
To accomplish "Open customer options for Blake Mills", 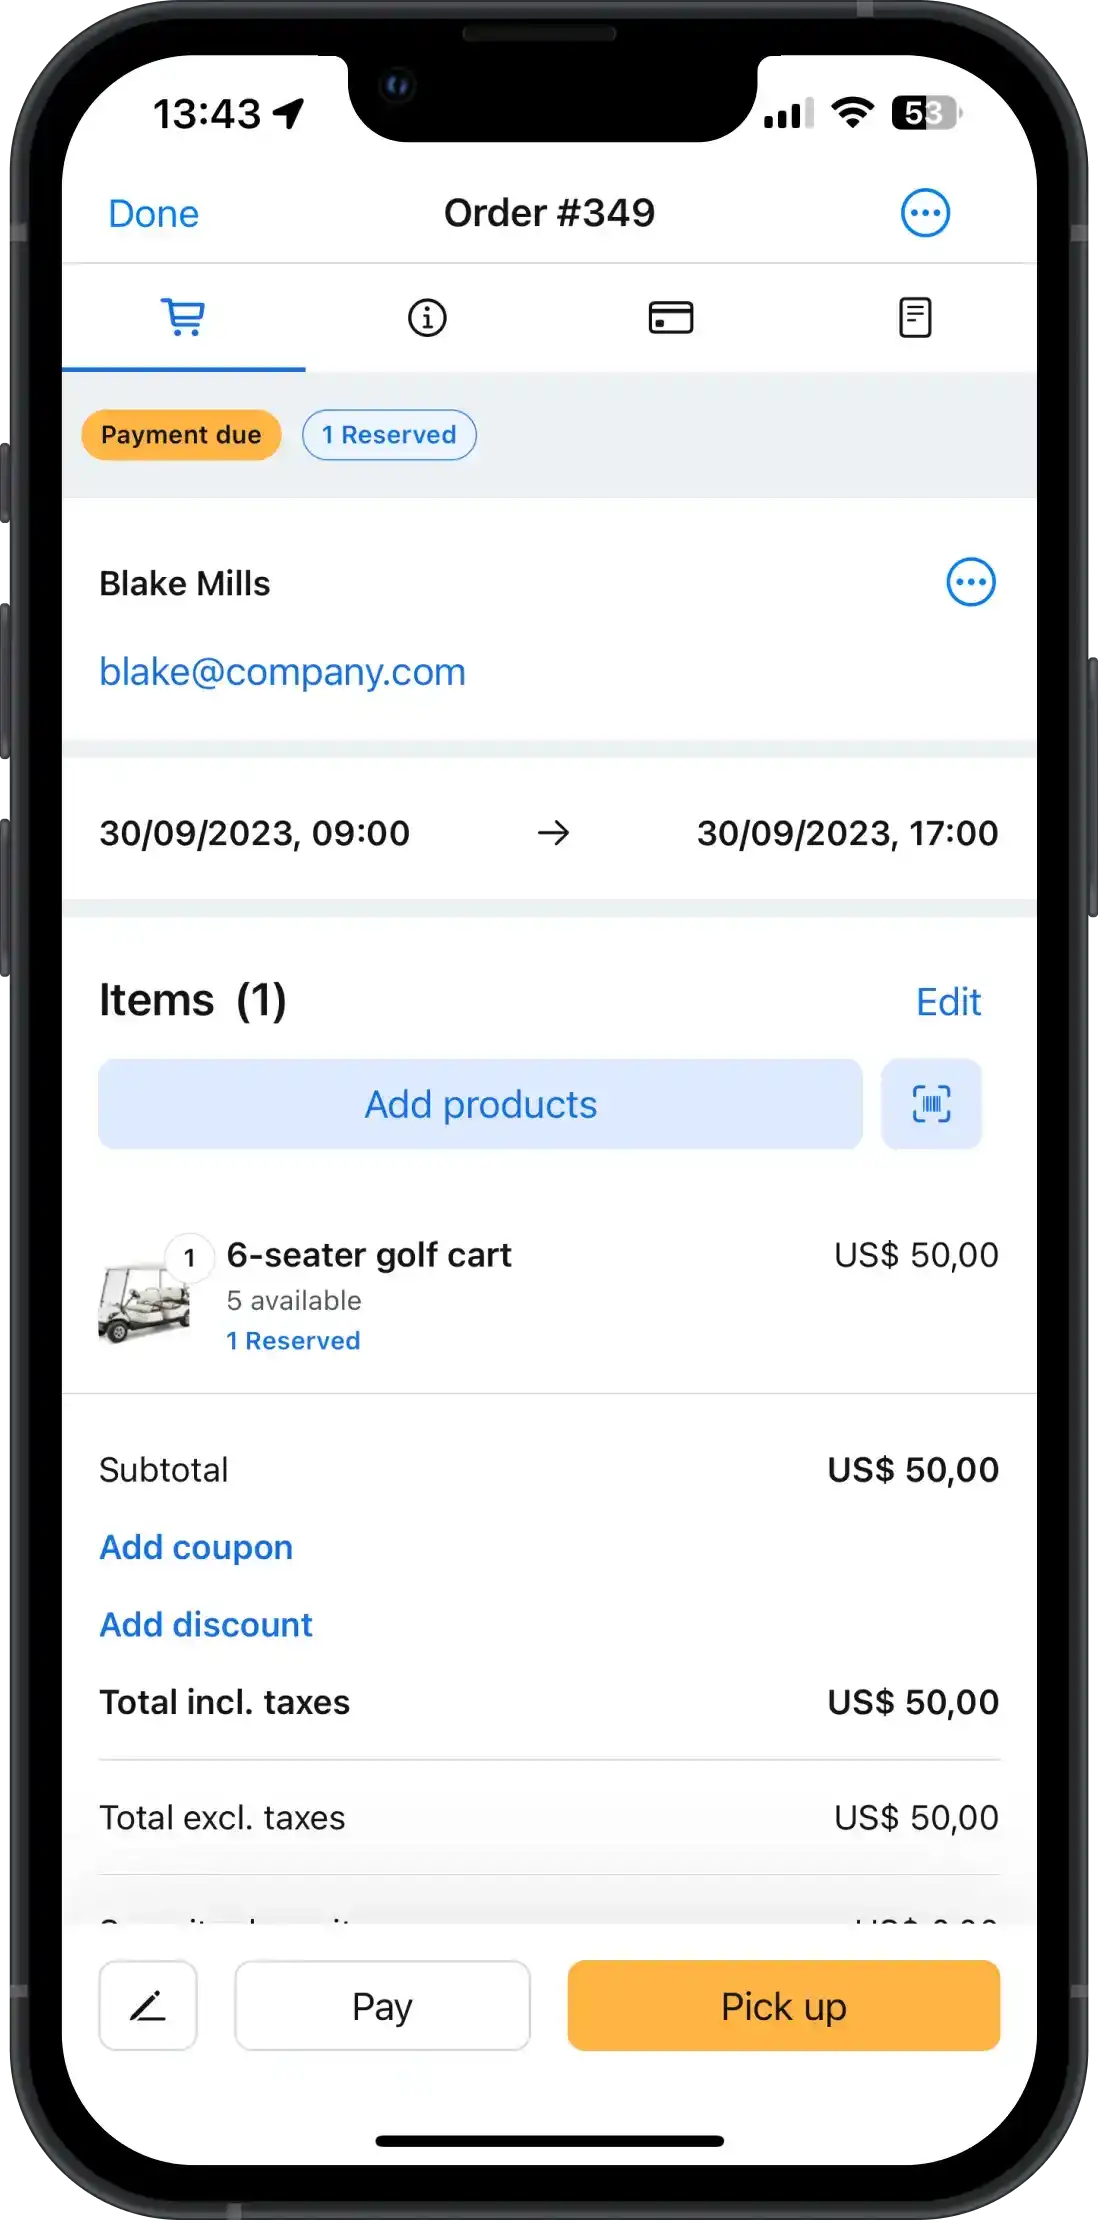I will pyautogui.click(x=970, y=582).
